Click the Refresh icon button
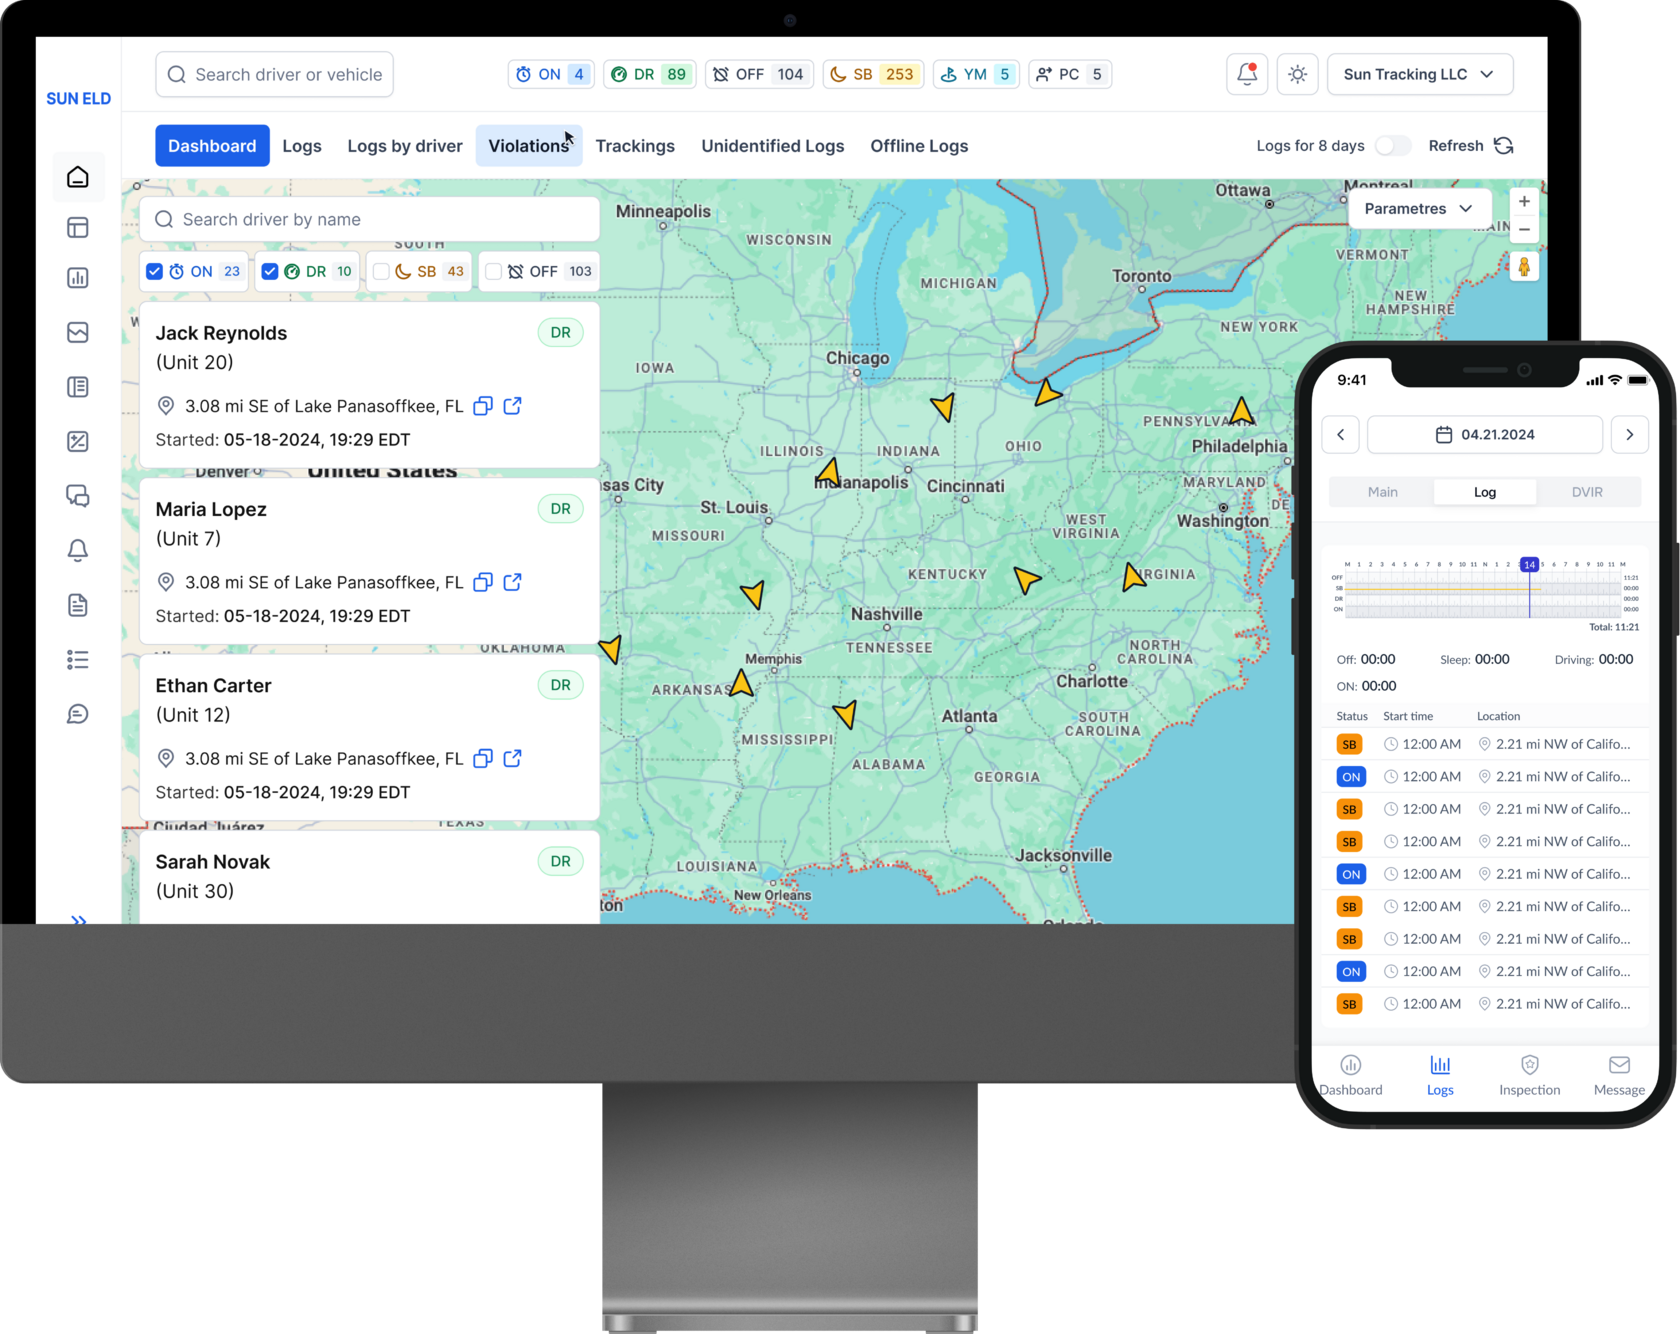Image resolution: width=1680 pixels, height=1334 pixels. pos(1503,146)
